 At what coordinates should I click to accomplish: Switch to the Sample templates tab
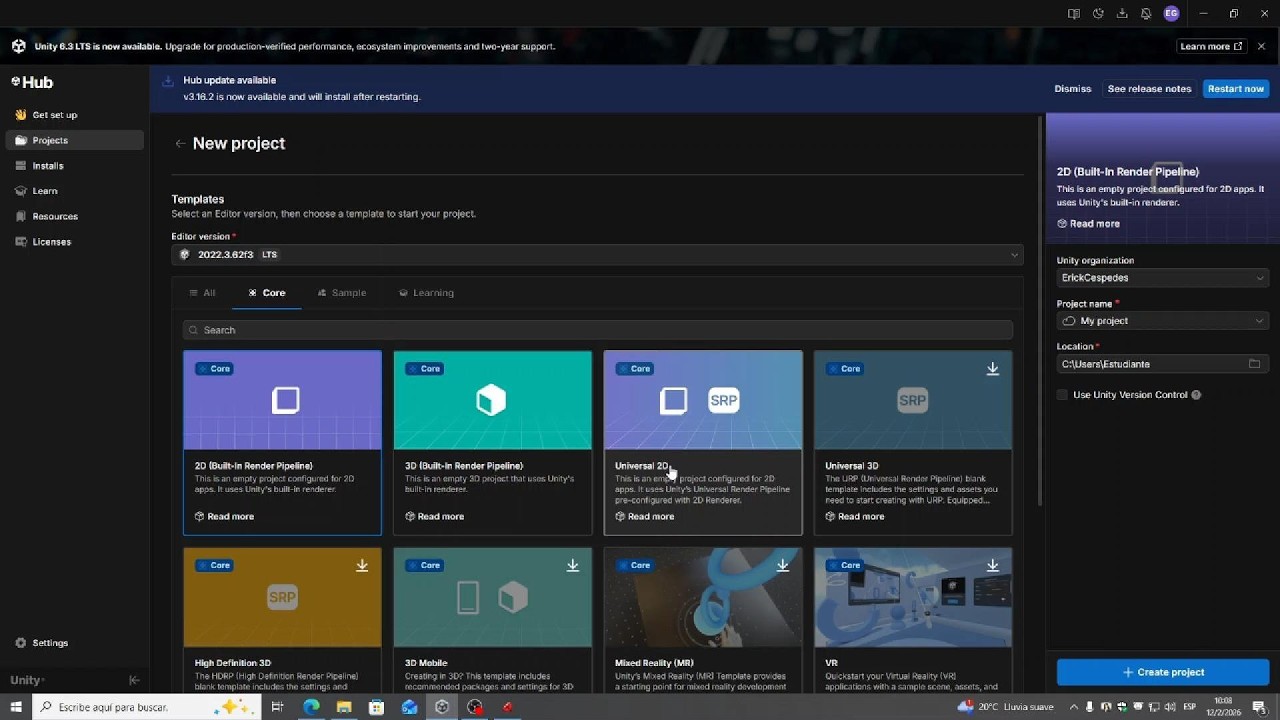coord(342,293)
